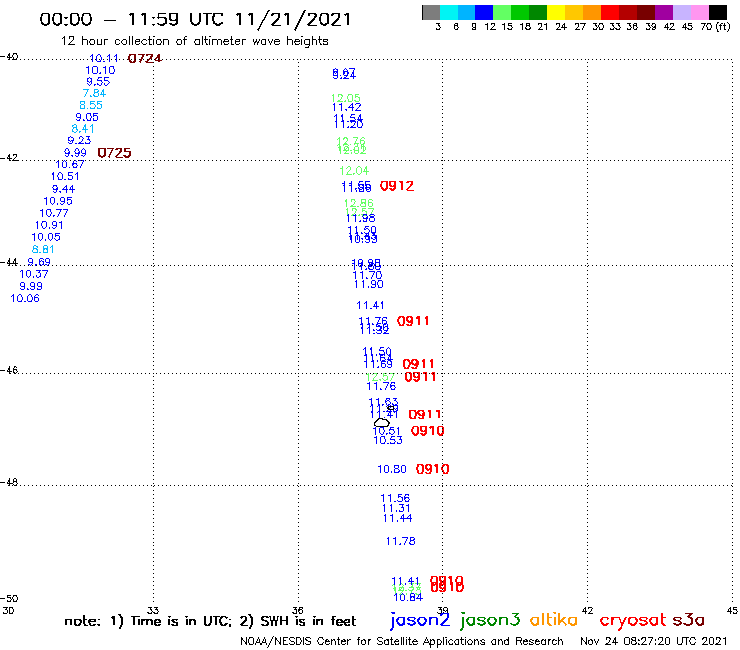
Task: Click the value 9.69
Action: tap(39, 262)
